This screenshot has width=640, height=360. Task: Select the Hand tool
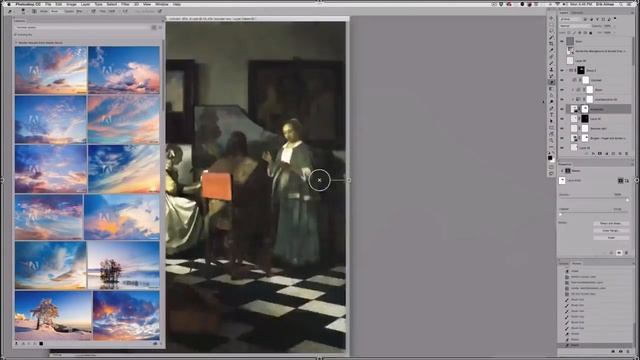click(x=551, y=134)
